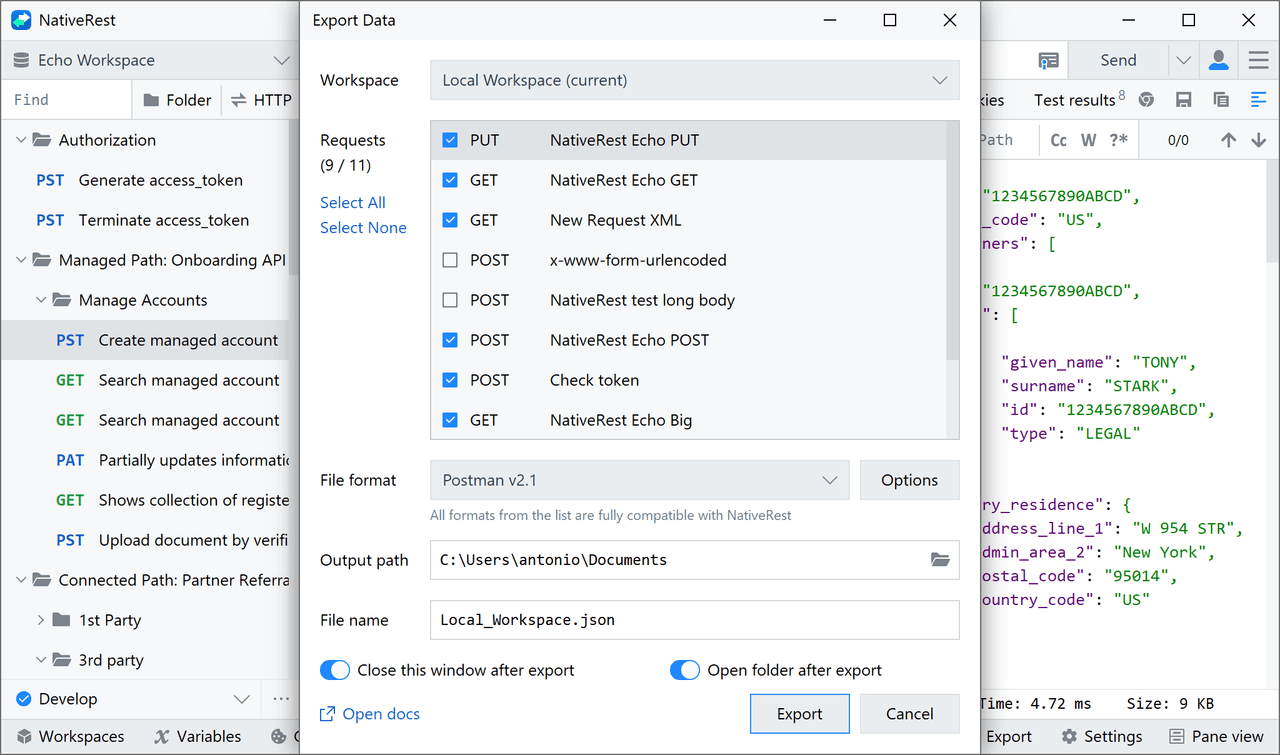Viewport: 1280px width, 755px height.
Task: Toggle Close this window after export
Action: point(335,670)
